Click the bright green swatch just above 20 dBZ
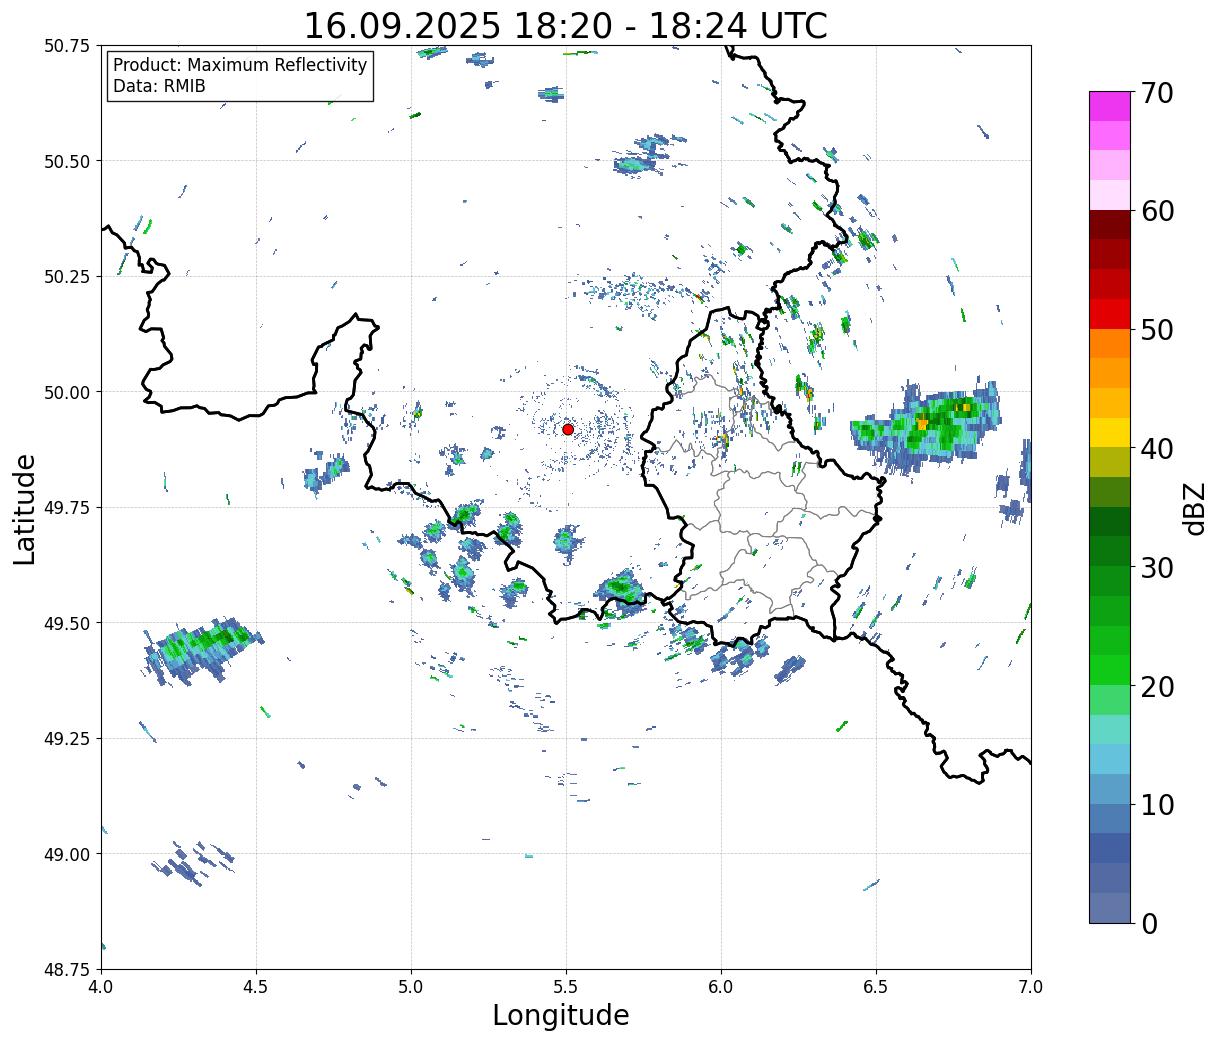 point(1110,670)
